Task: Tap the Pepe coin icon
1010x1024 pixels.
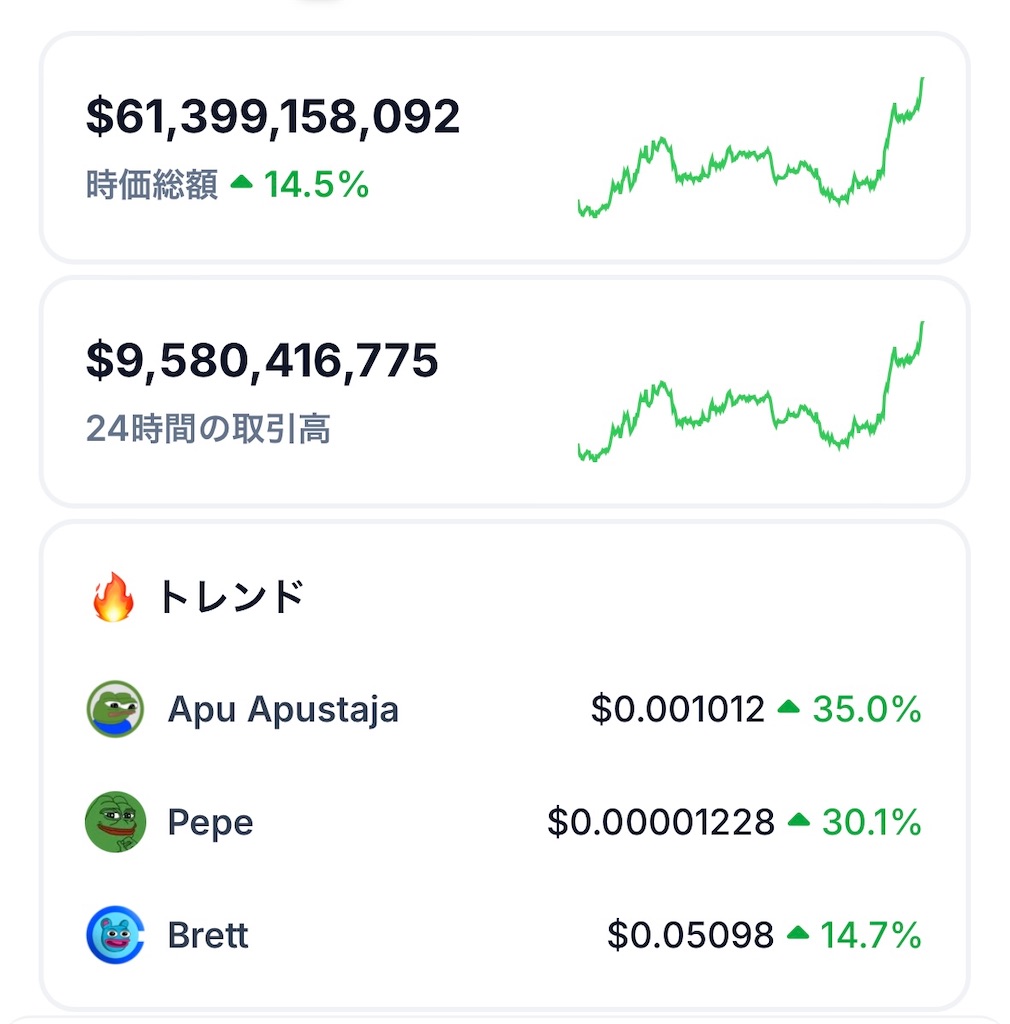Action: [x=115, y=822]
